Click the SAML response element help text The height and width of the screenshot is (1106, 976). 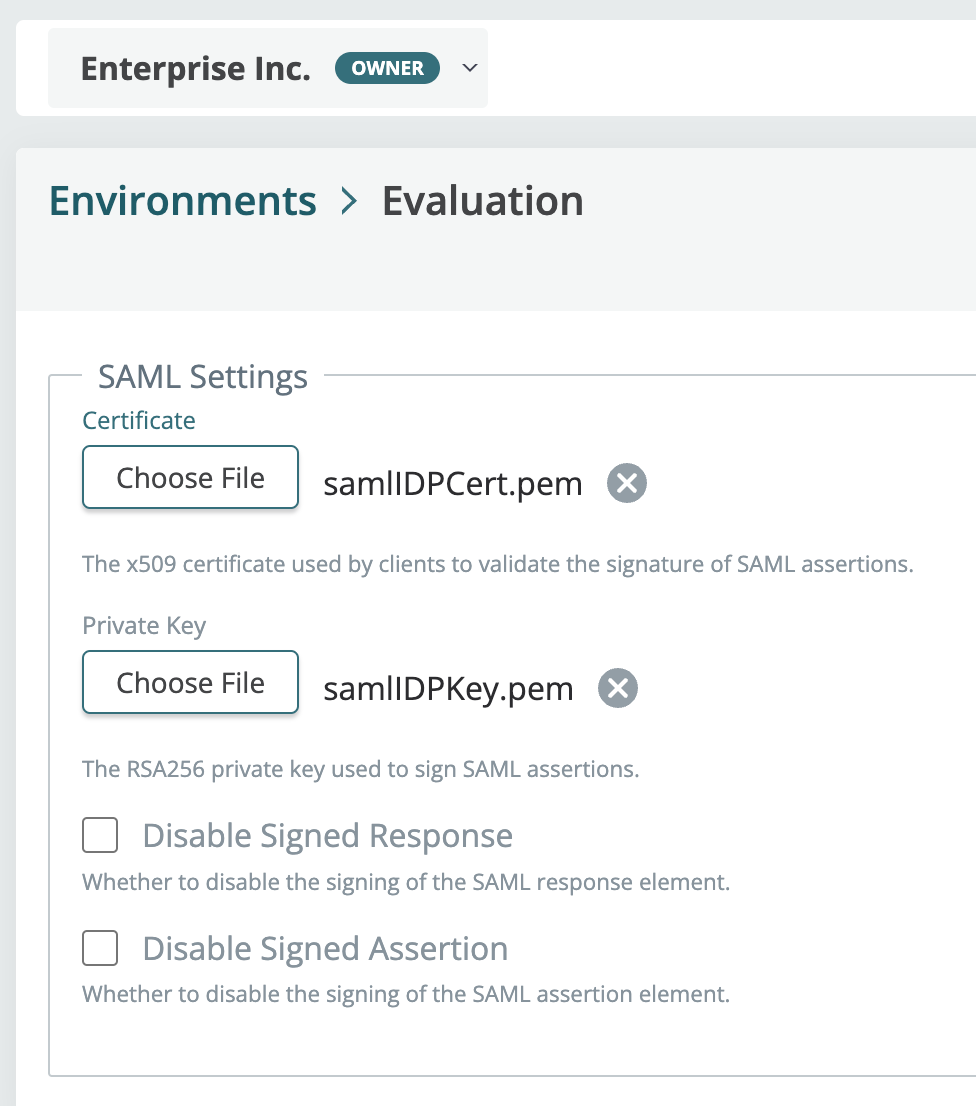click(x=406, y=882)
